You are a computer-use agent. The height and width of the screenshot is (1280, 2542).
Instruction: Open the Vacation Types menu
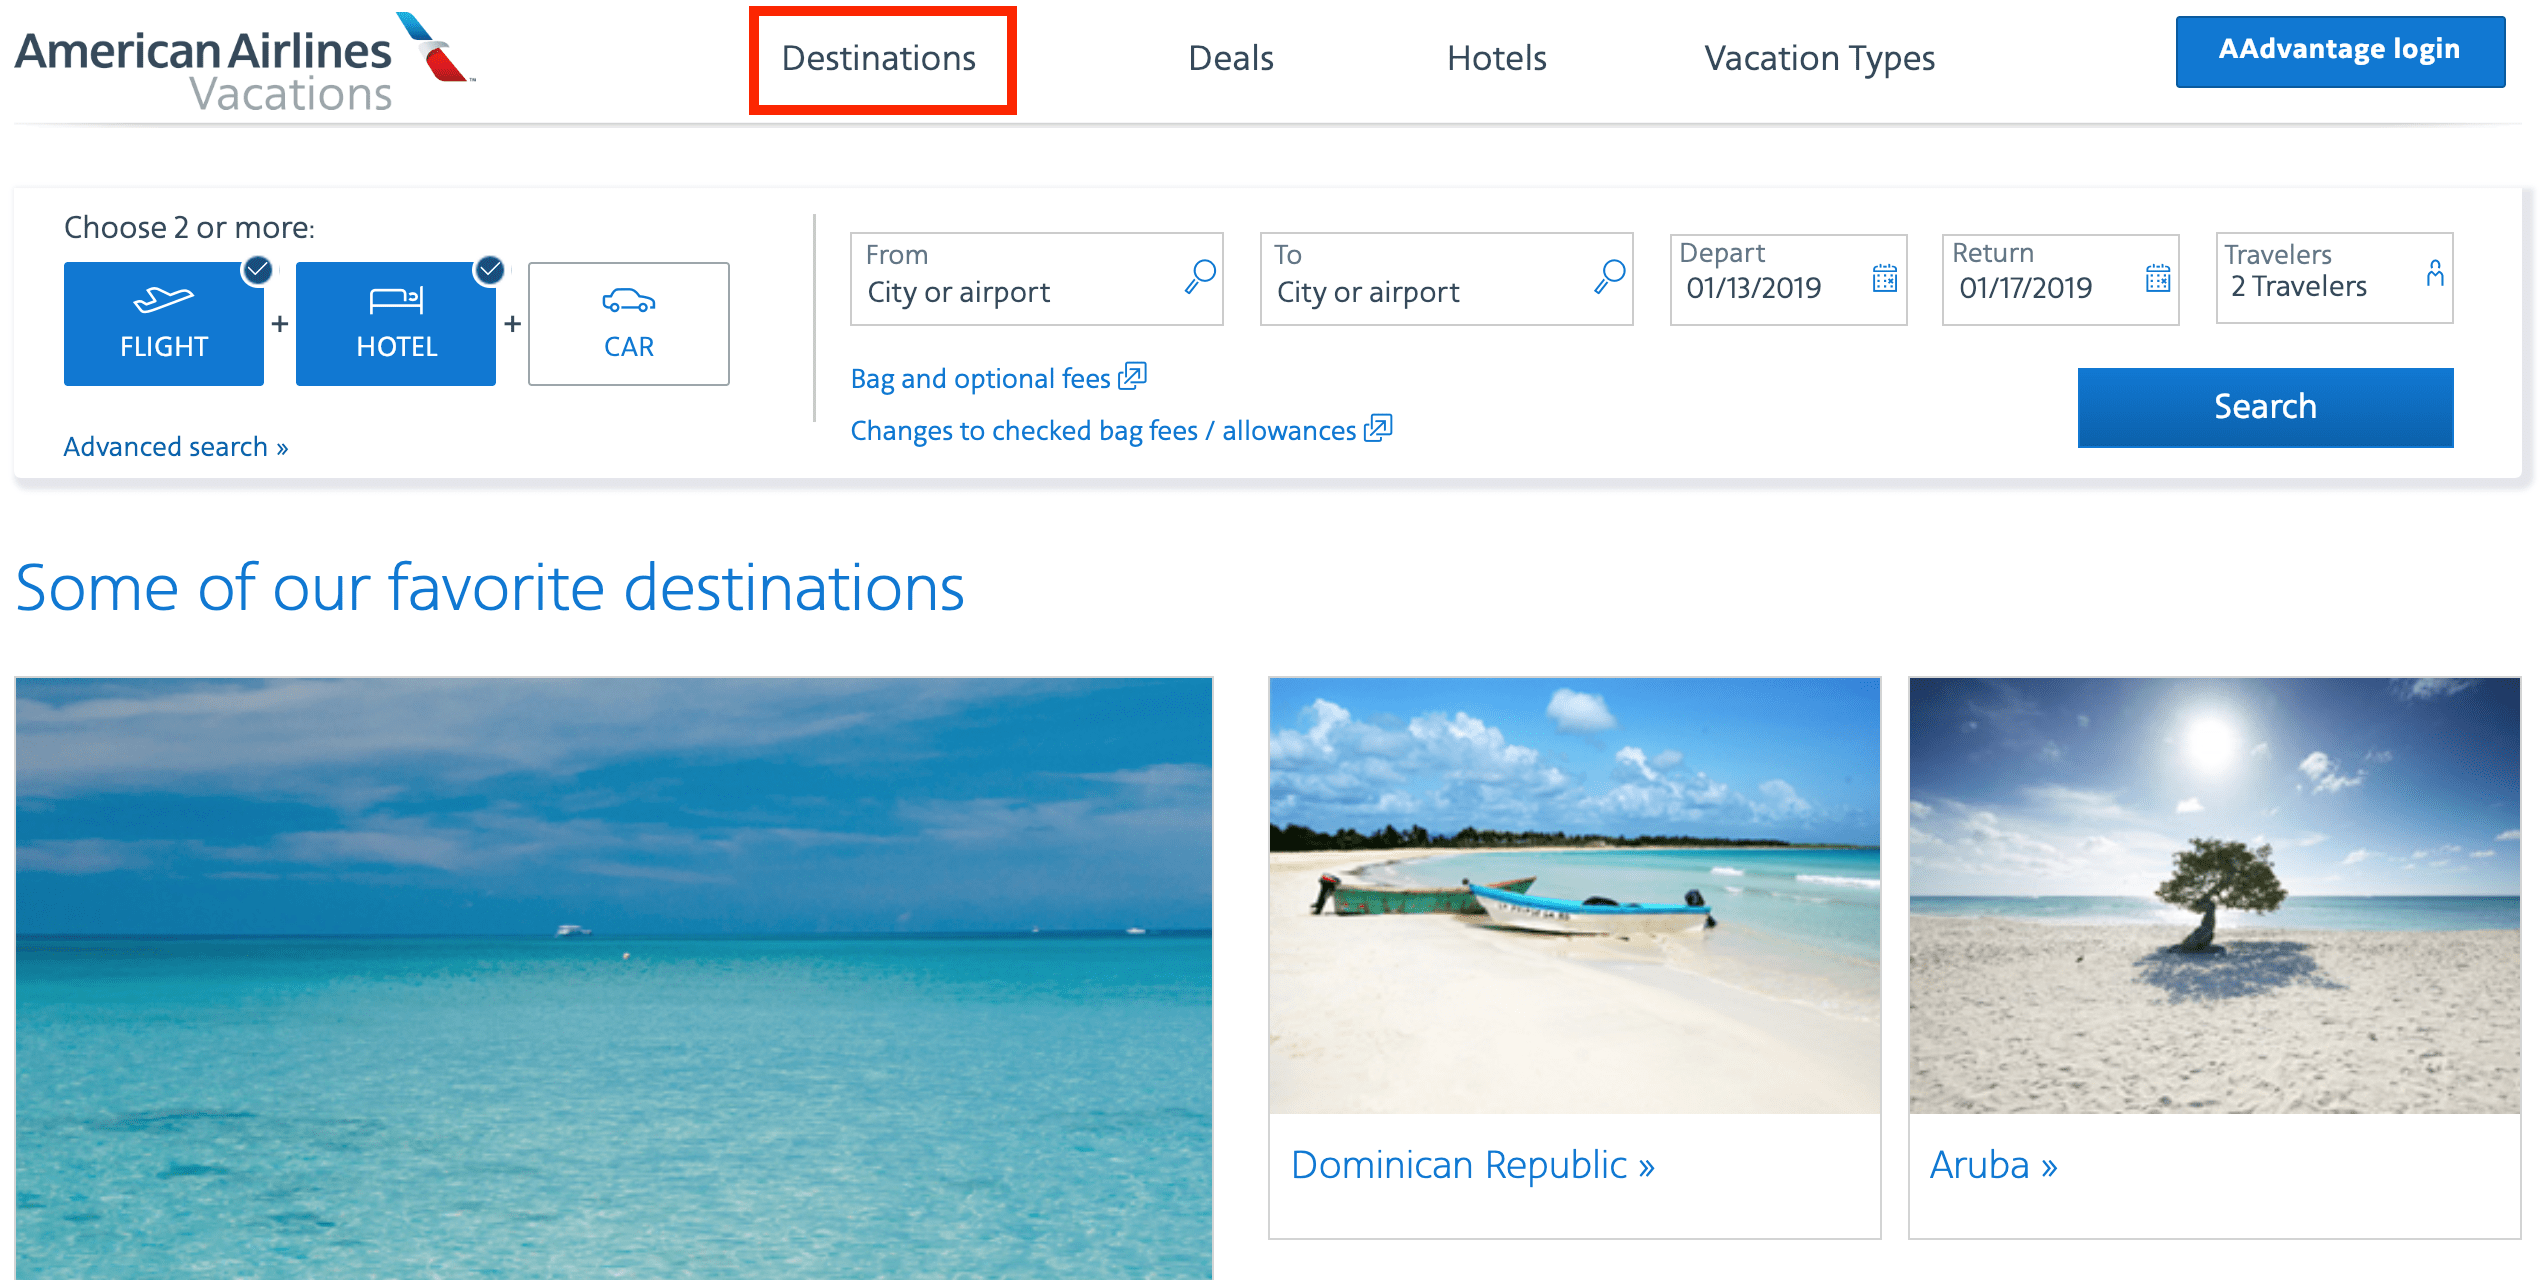1819,58
